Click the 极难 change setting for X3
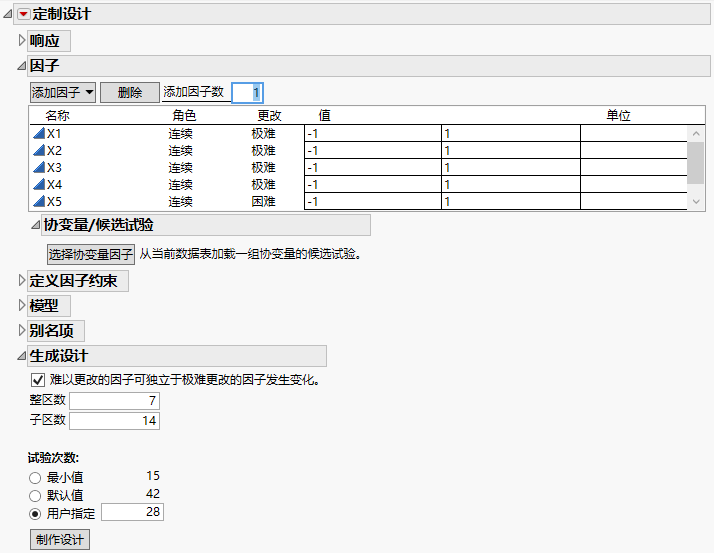The width and height of the screenshot is (714, 553). tap(263, 167)
